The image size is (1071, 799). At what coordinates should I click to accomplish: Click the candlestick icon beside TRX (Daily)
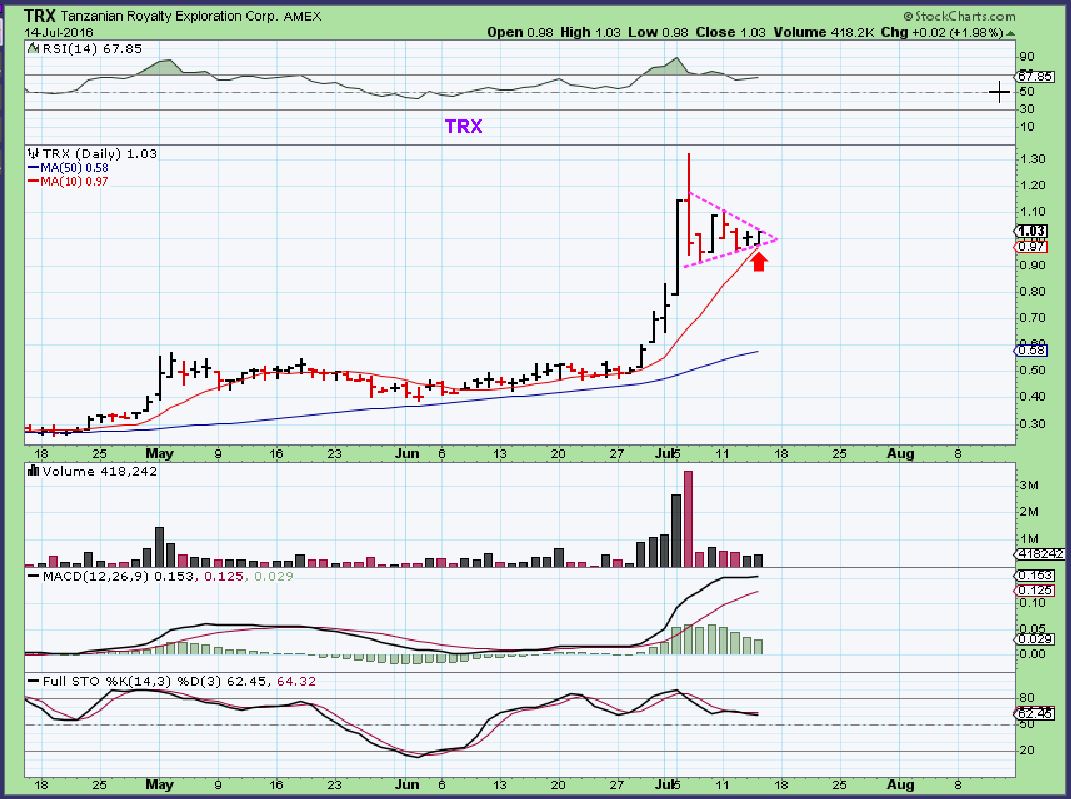pyautogui.click(x=33, y=153)
